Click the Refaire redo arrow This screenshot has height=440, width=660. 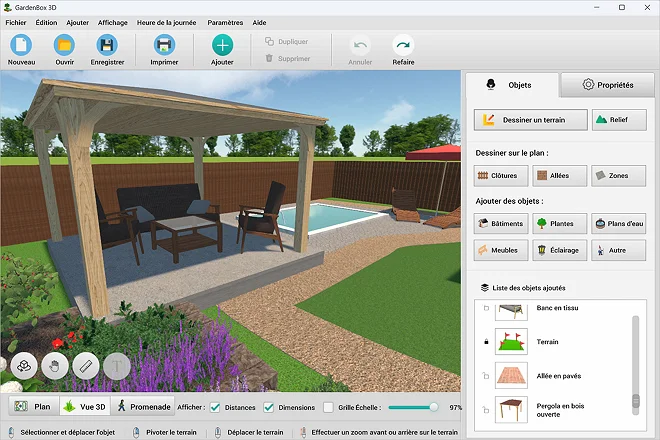coord(403,45)
